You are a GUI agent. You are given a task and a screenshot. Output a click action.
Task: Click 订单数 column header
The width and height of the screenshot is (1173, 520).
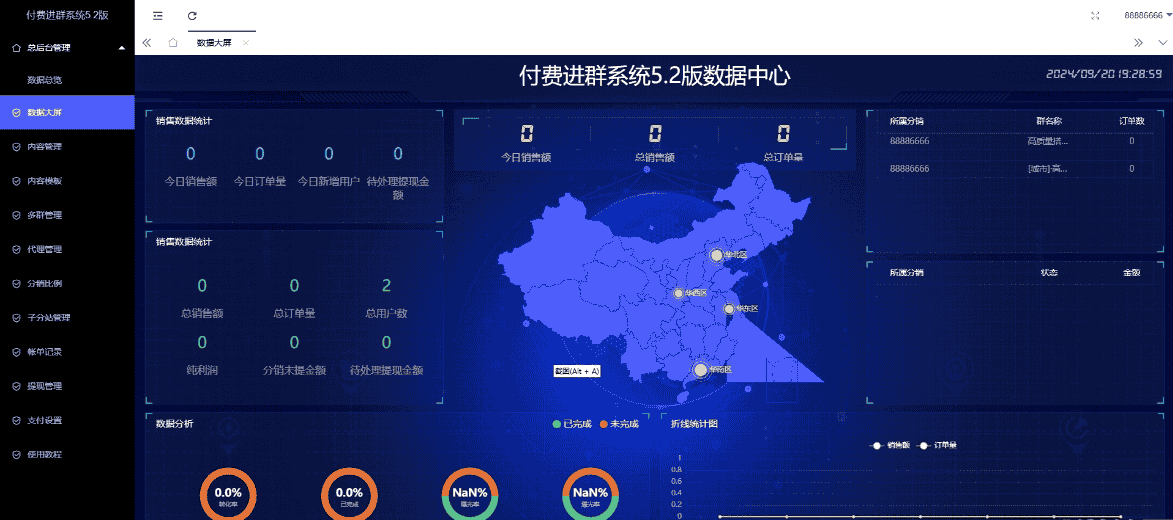[x=1132, y=120]
